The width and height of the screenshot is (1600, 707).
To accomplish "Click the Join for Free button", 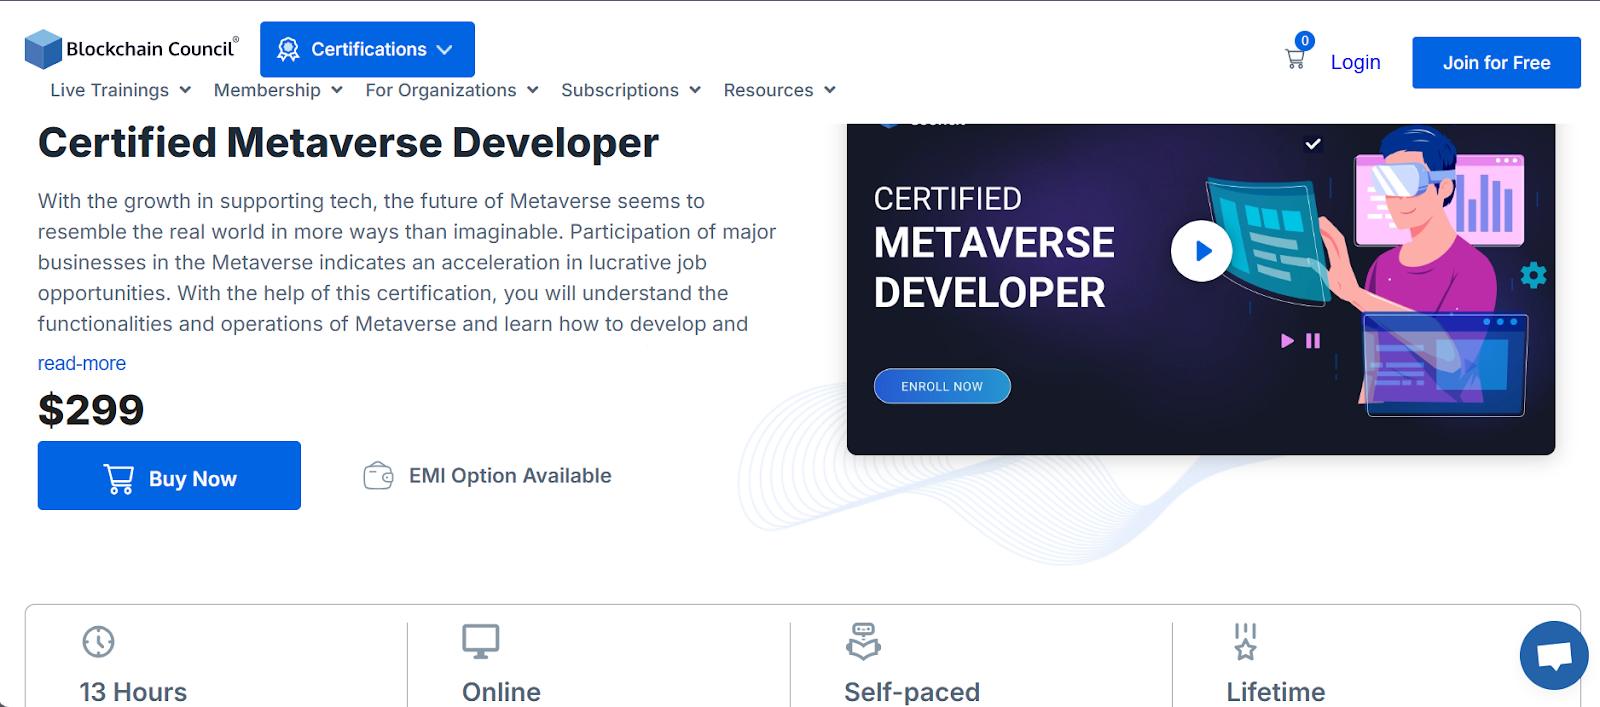I will coord(1496,63).
